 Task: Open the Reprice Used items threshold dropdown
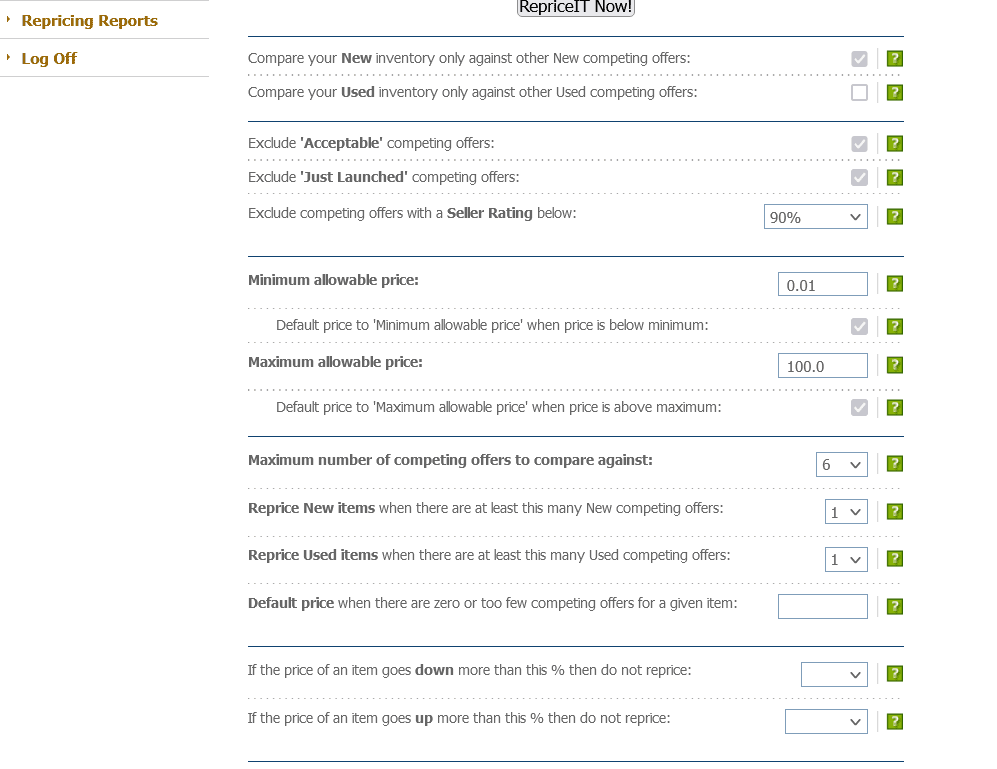846,558
